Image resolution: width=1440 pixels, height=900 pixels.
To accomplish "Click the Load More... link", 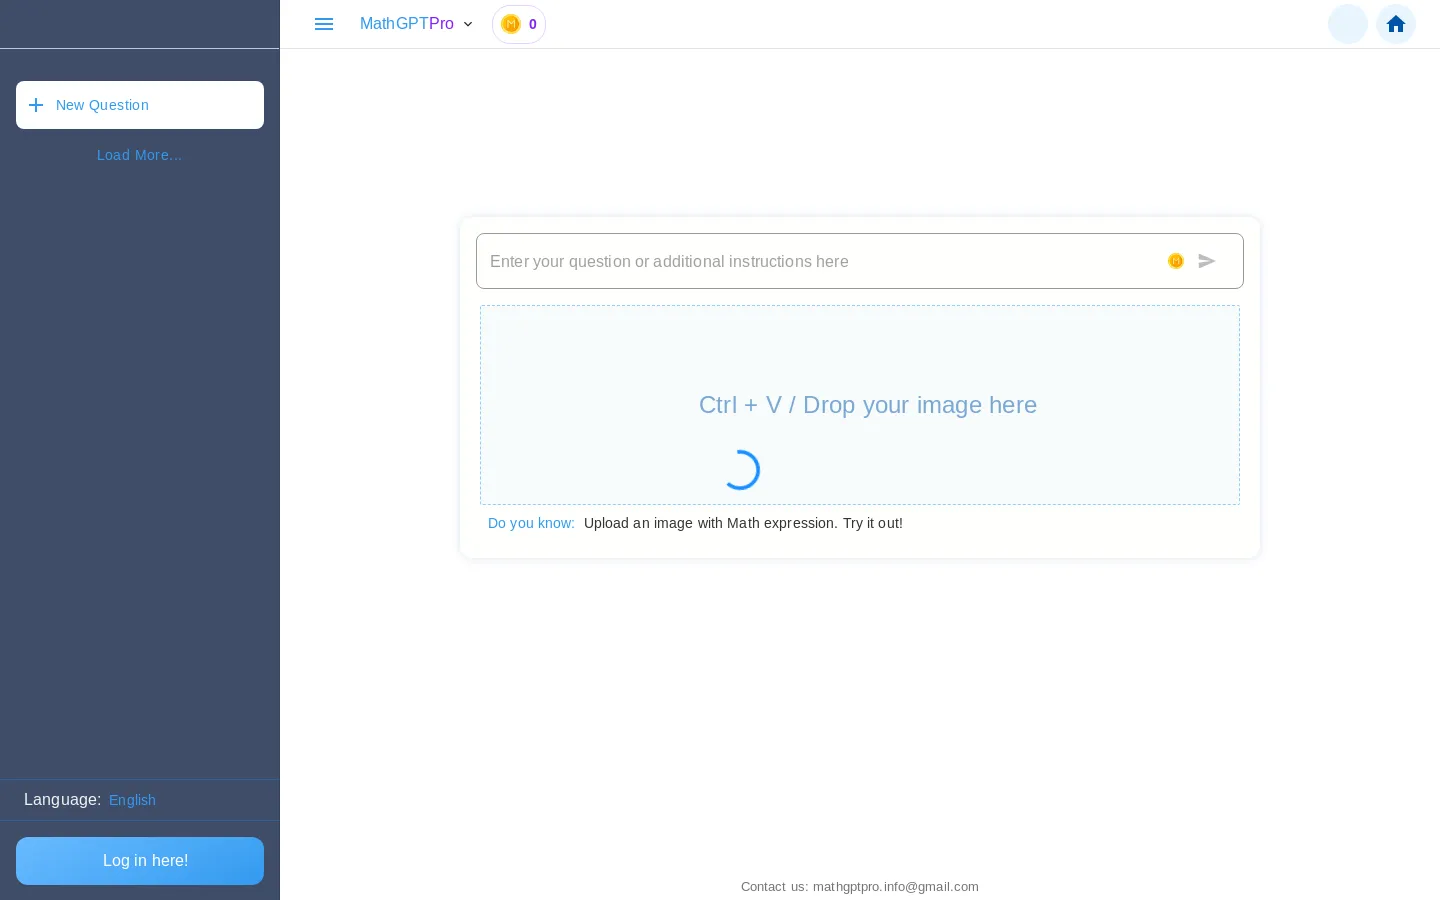I will tap(139, 155).
